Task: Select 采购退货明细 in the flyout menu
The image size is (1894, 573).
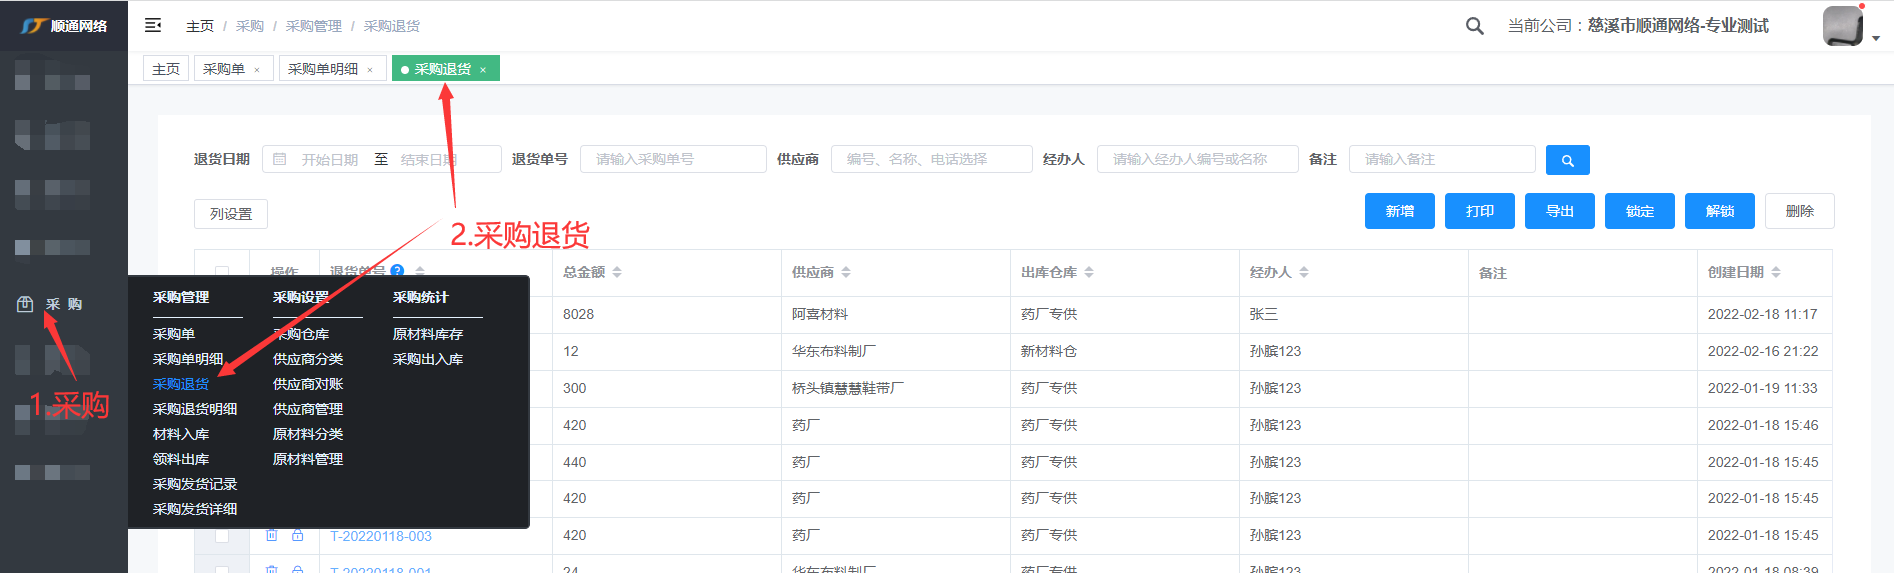Action: 195,409
